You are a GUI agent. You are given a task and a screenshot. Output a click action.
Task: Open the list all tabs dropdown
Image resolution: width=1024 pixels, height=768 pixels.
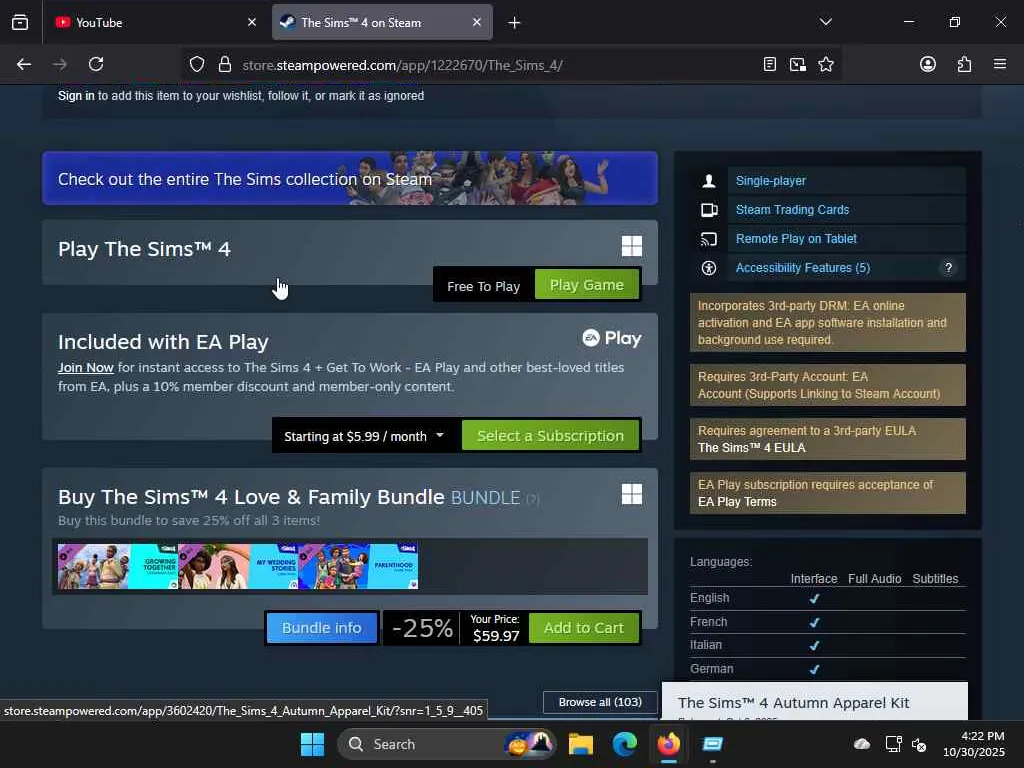click(825, 22)
